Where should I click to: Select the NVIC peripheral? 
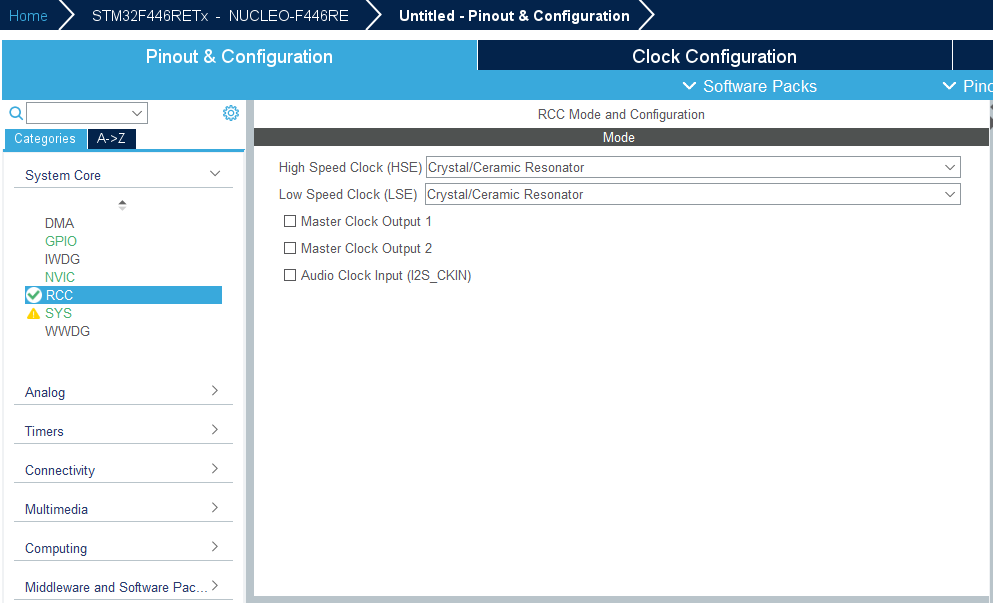pos(59,277)
